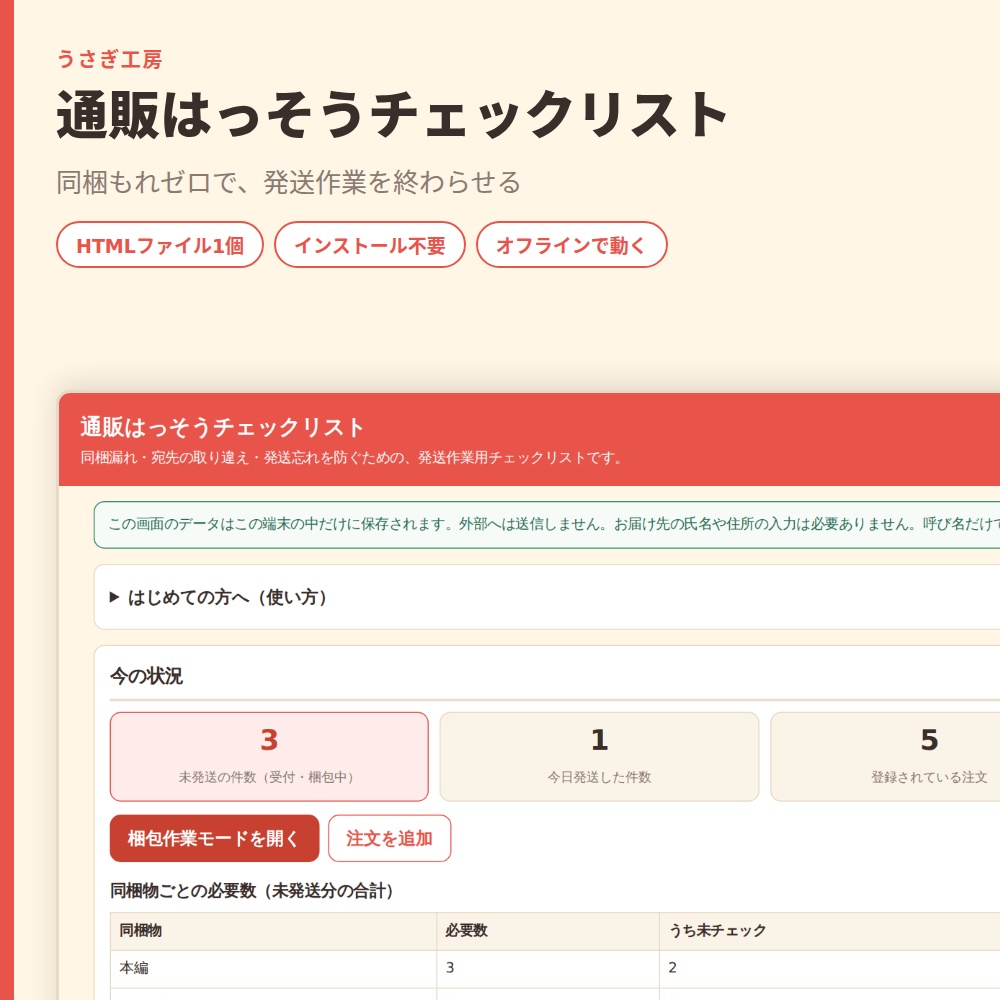
Task: Click the うさぎ工房 brand text
Action: pyautogui.click(x=109, y=59)
